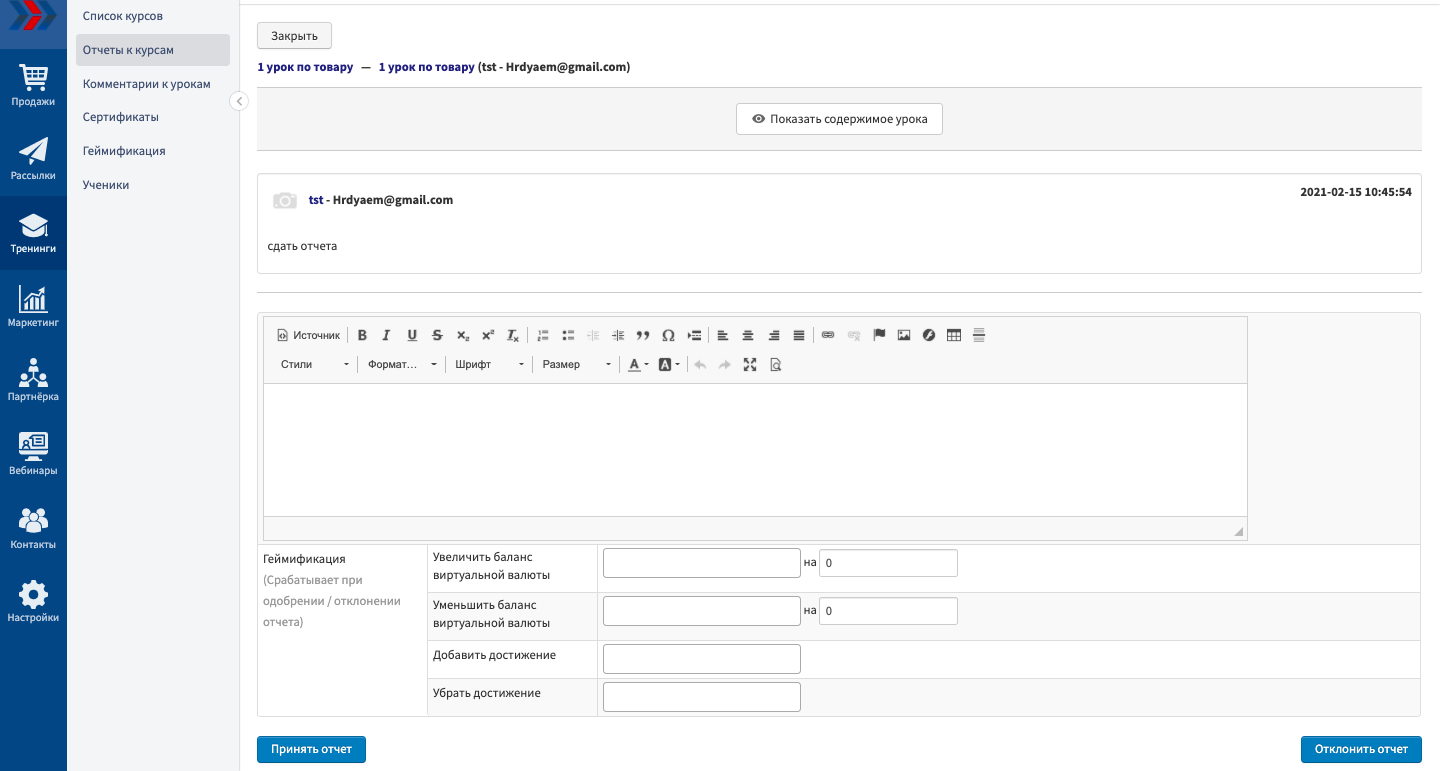Insert a block quote

(643, 335)
